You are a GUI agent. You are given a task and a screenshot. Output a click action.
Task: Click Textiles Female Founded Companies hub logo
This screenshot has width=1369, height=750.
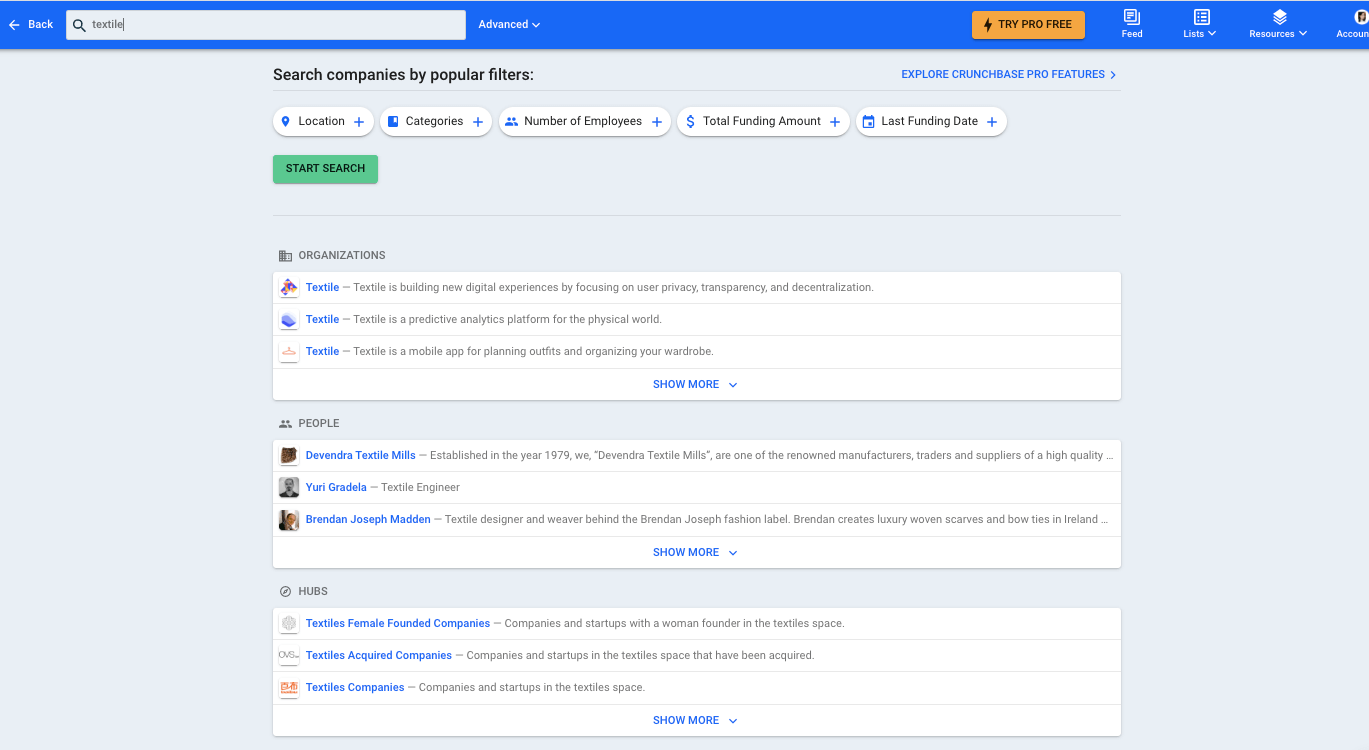pos(289,623)
